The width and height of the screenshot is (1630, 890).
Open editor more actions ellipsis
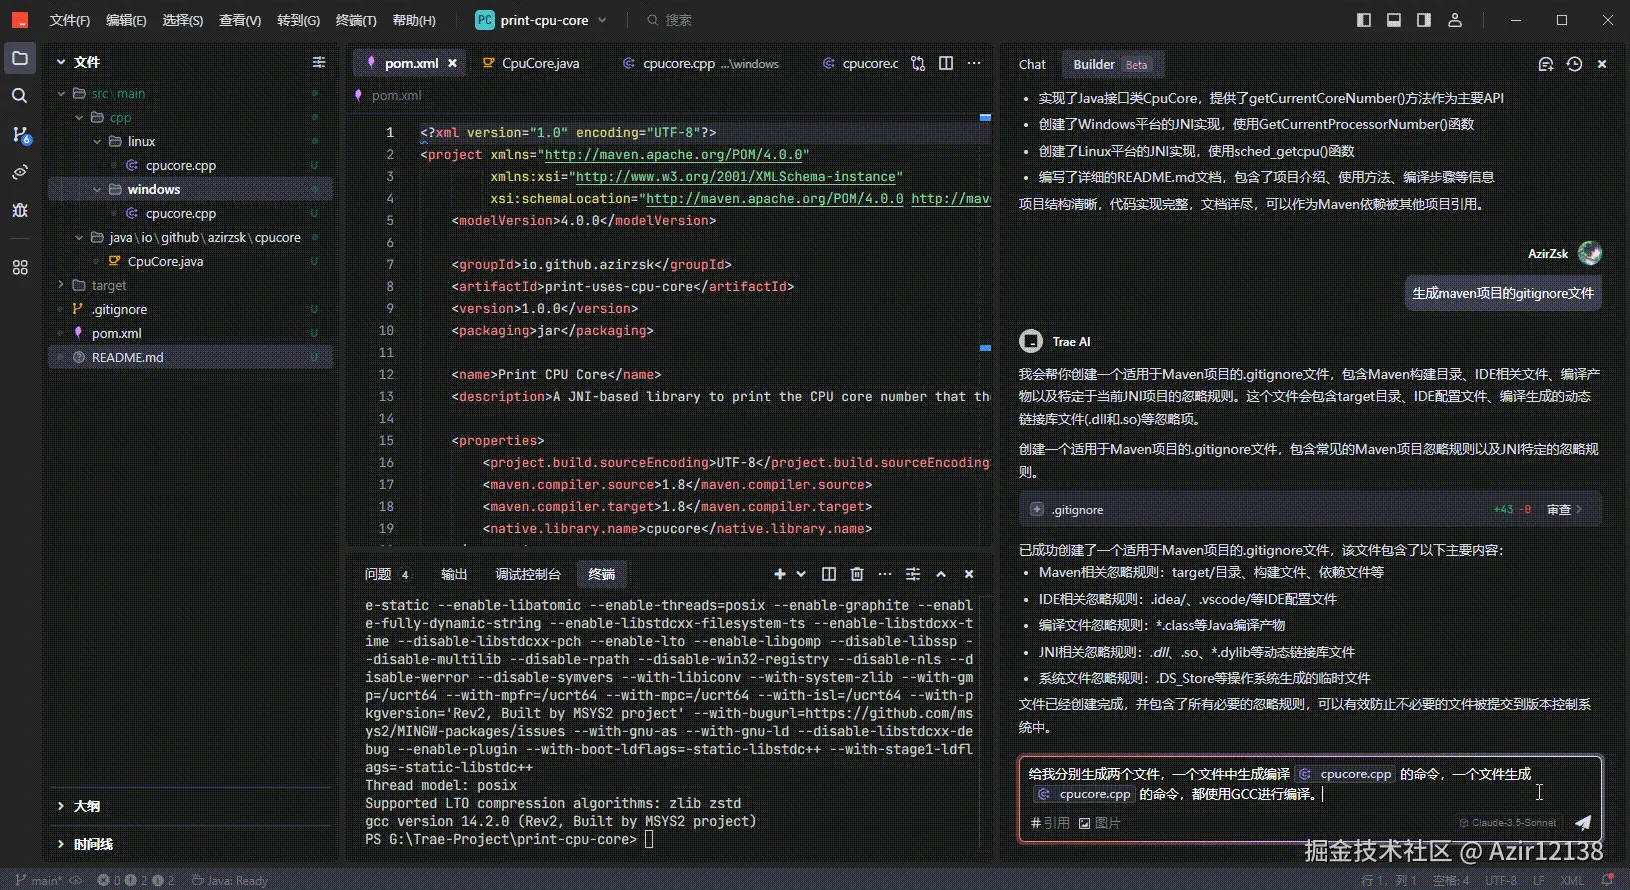coord(974,63)
